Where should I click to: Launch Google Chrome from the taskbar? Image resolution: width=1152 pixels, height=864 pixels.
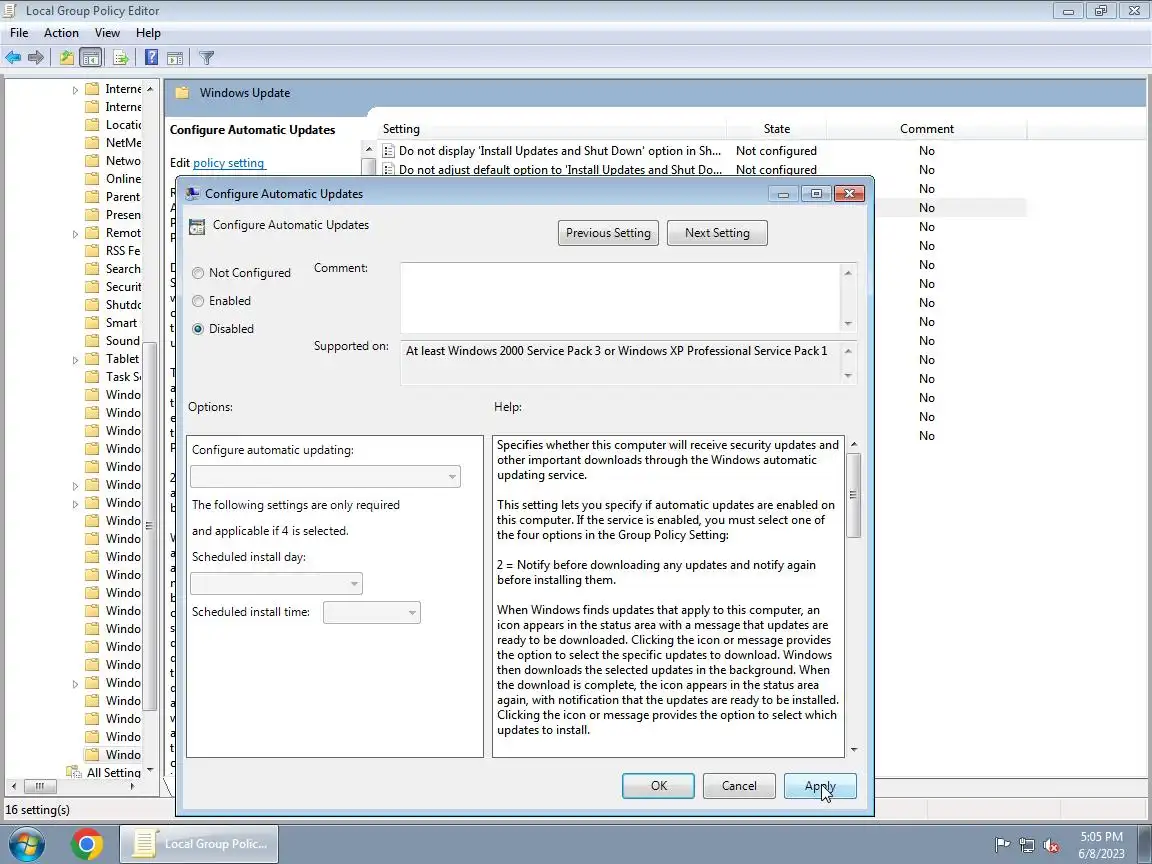(x=87, y=844)
